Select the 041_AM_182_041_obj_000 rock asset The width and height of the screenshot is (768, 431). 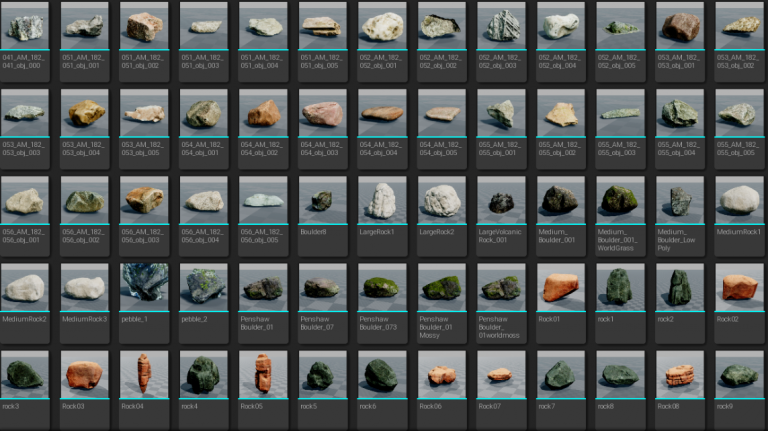click(24, 25)
